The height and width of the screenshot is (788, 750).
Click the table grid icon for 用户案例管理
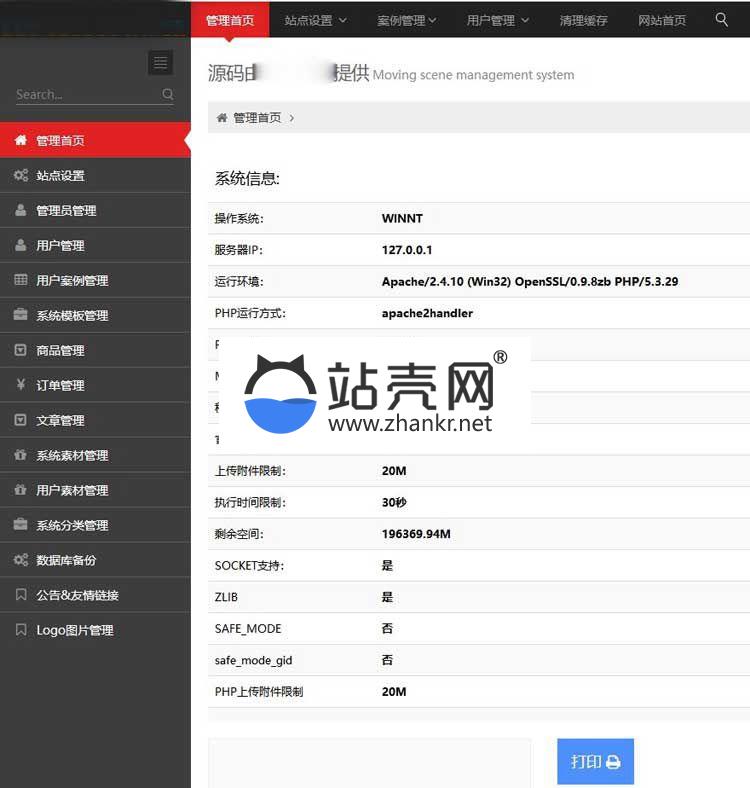pos(21,280)
